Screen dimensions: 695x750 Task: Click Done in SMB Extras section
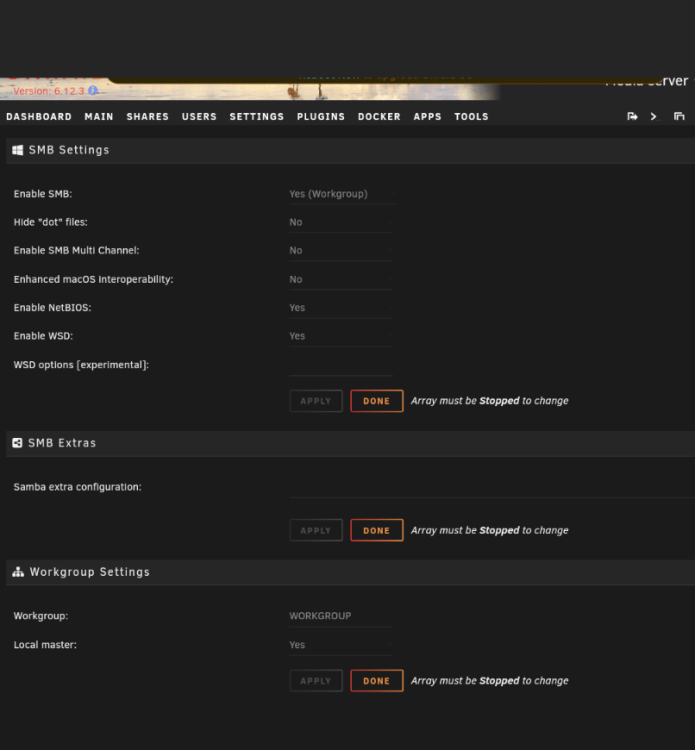click(377, 530)
